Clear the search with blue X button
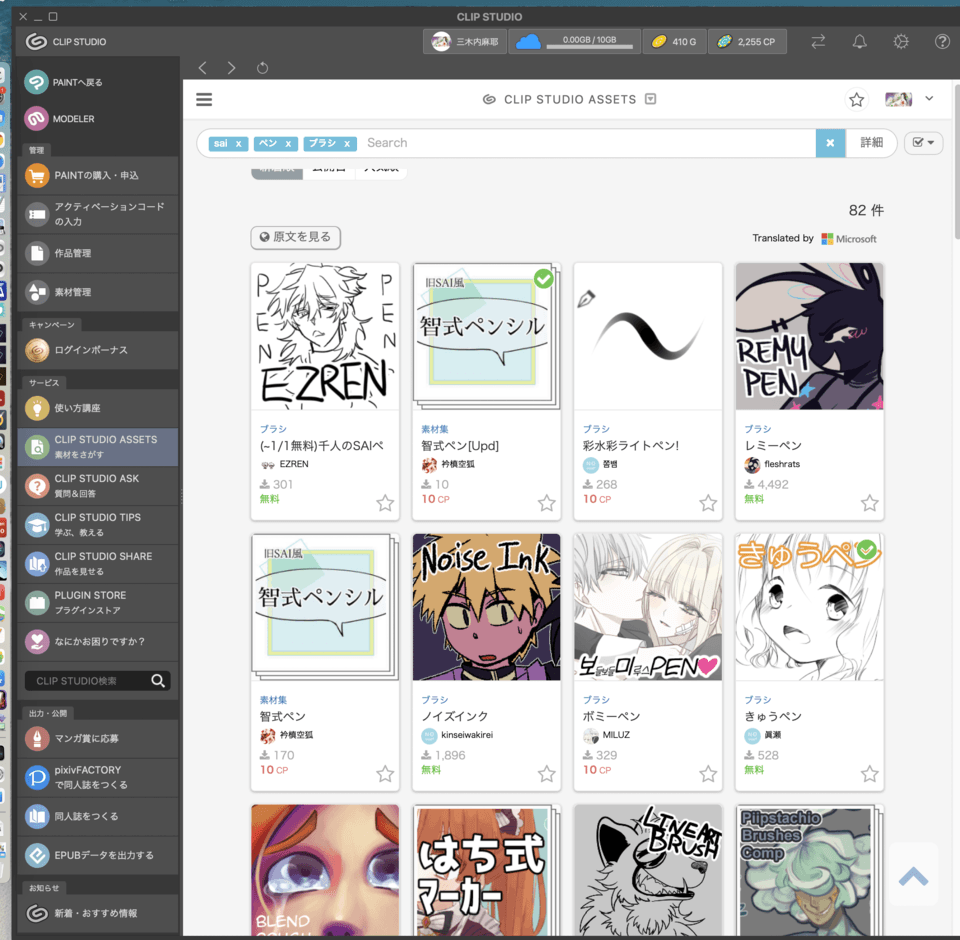 coord(830,143)
